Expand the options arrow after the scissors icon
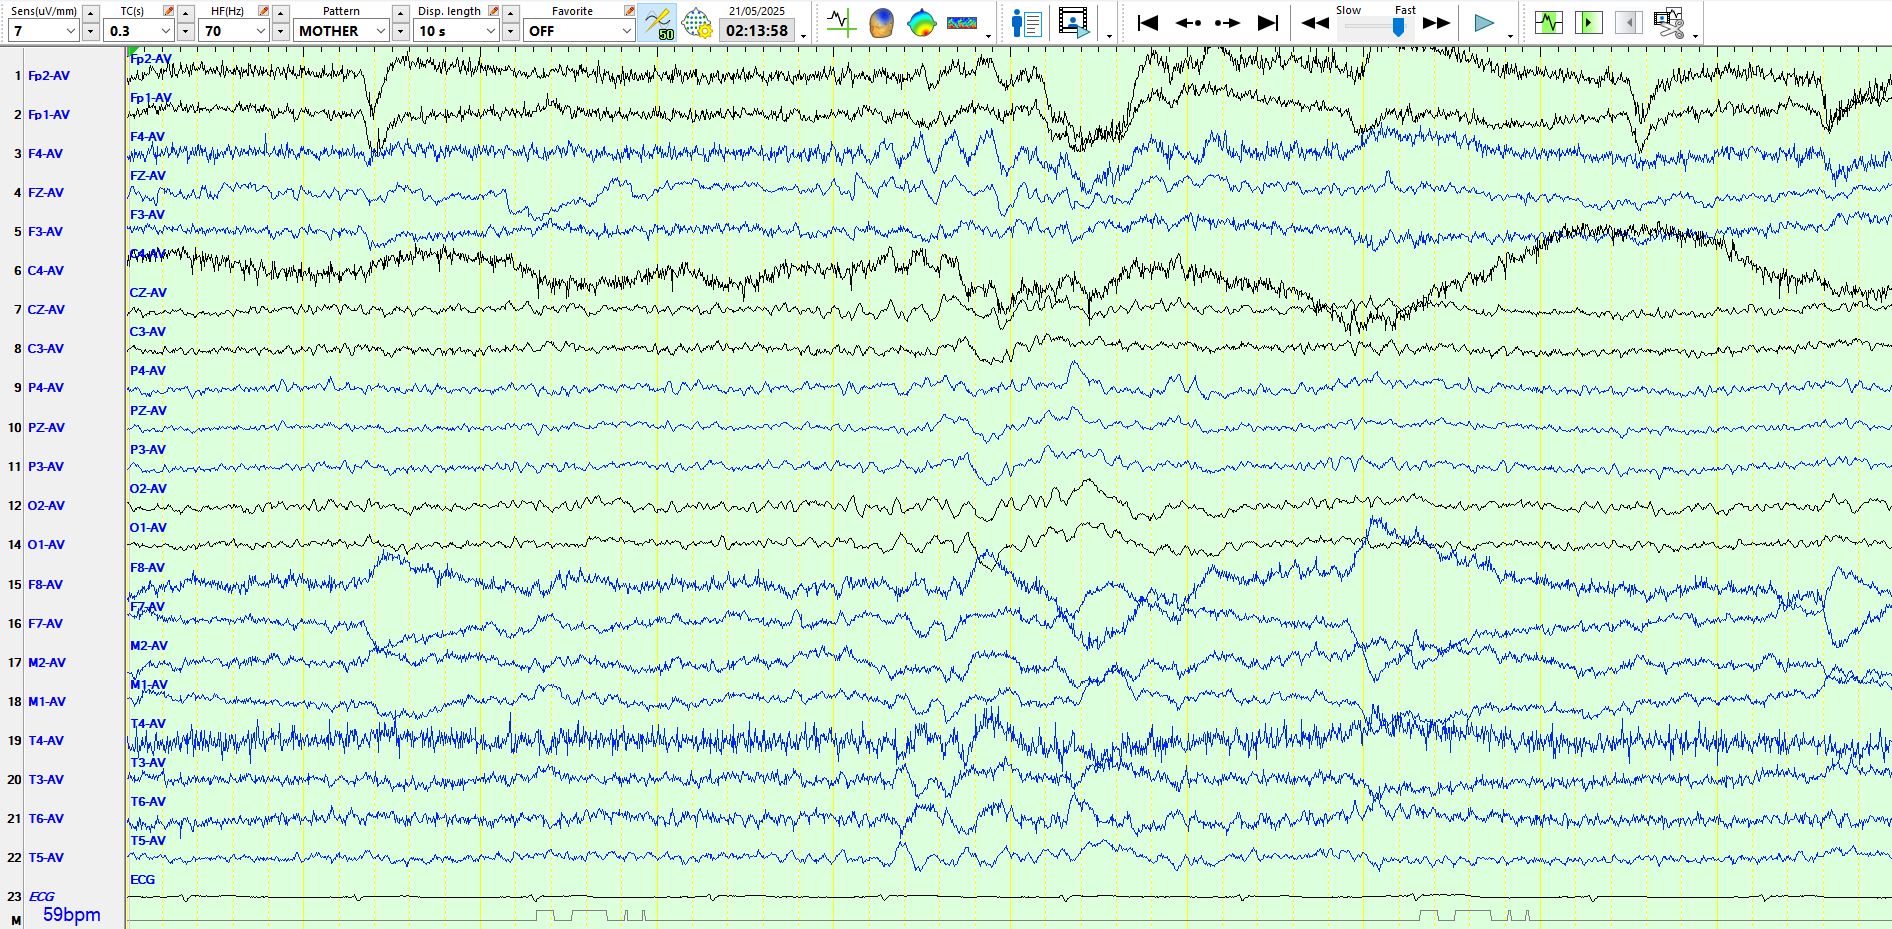 click(1695, 36)
